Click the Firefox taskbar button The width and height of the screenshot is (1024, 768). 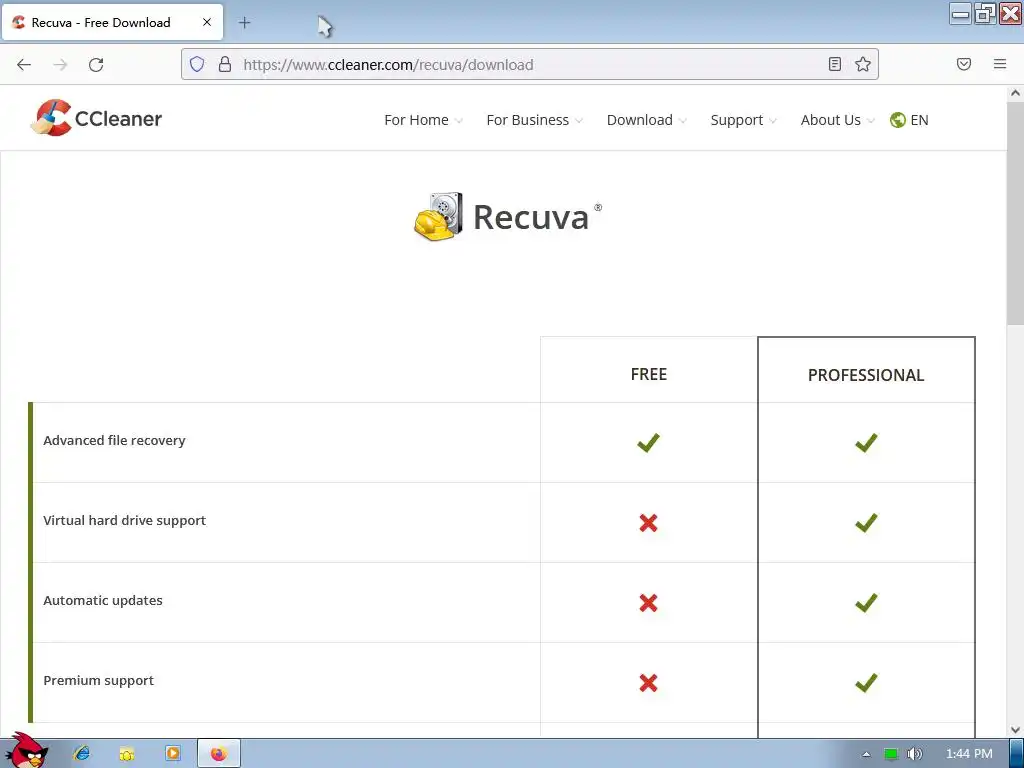pos(219,754)
